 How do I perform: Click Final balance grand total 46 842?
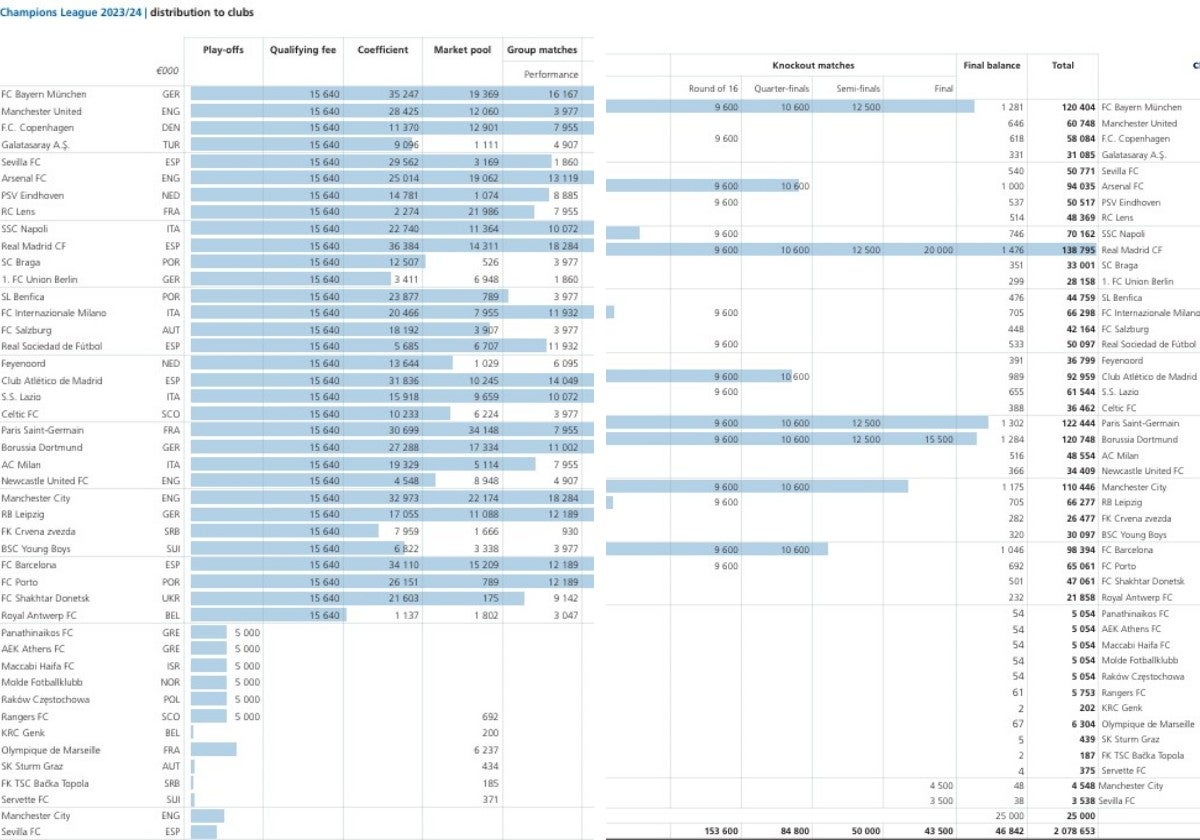[x=1009, y=830]
